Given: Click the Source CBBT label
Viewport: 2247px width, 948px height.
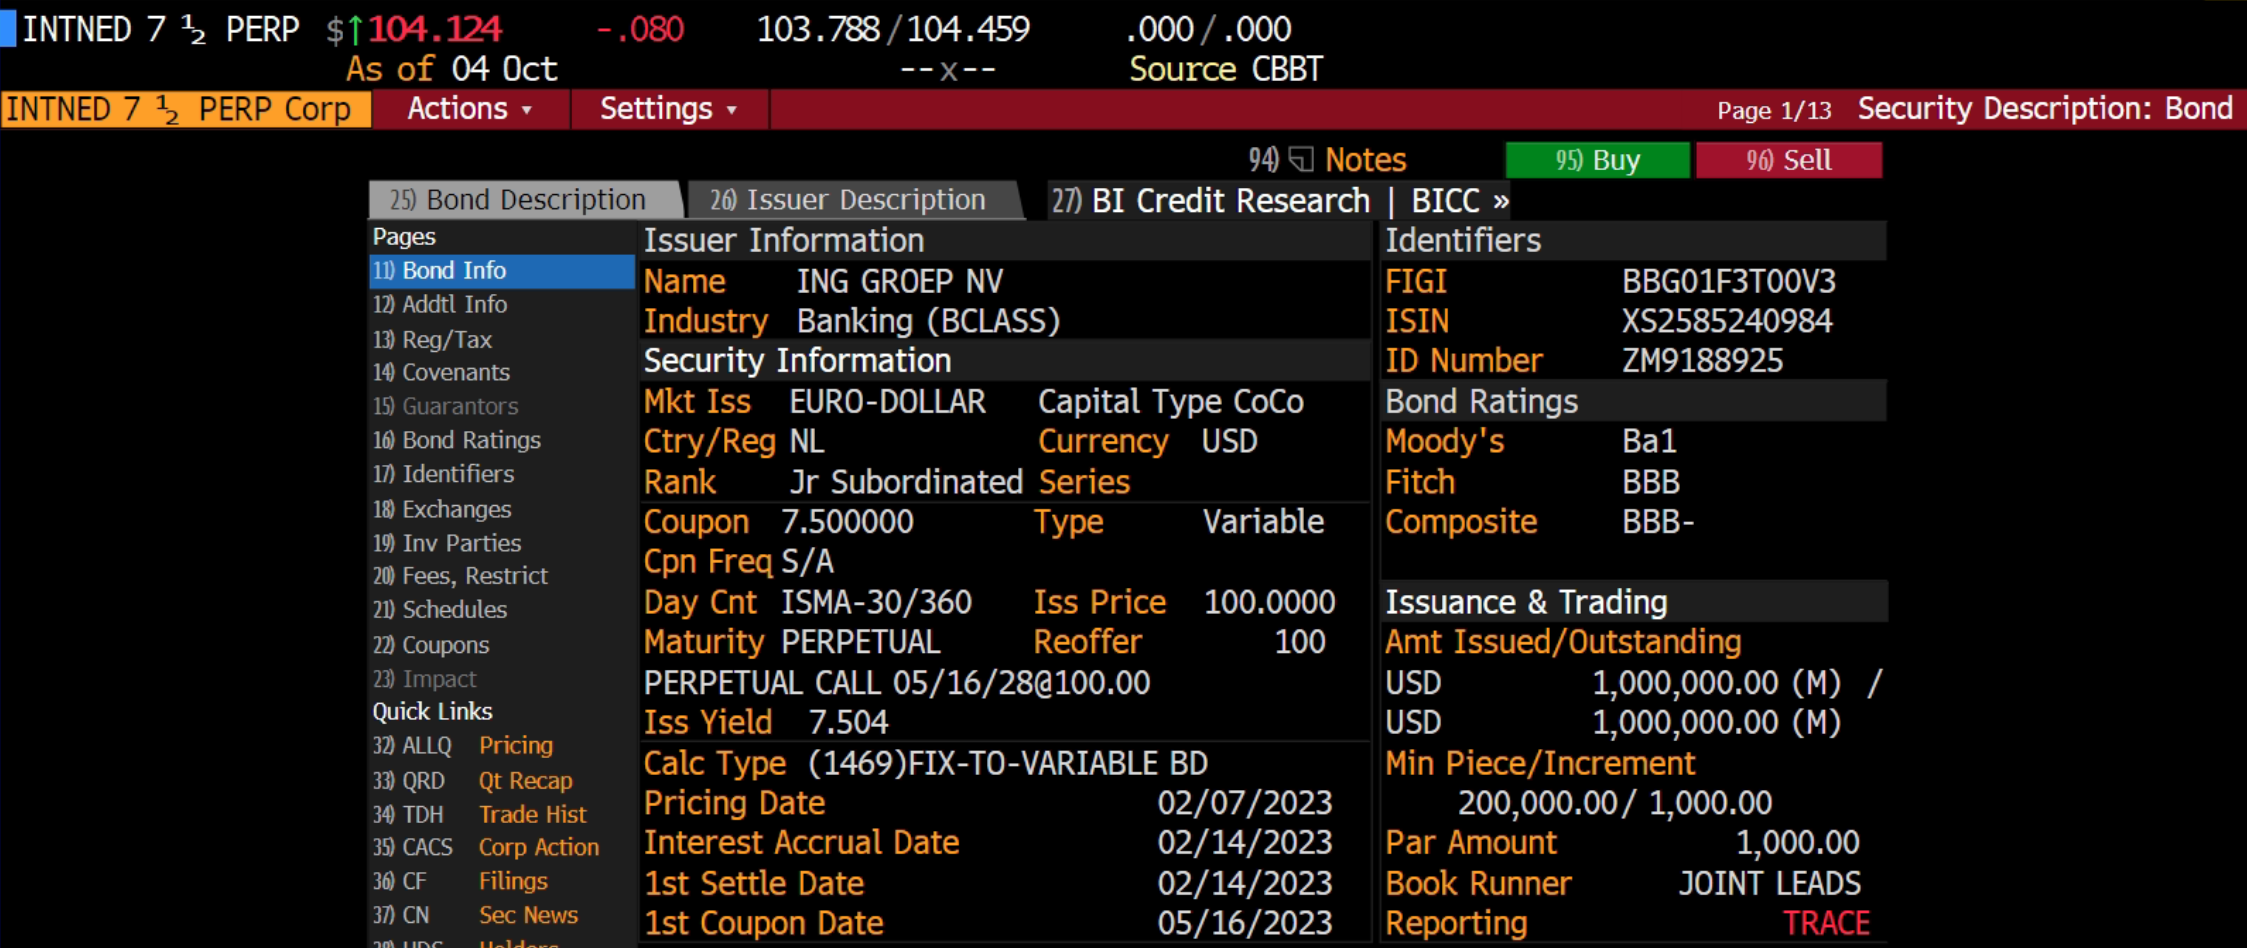Looking at the screenshot, I should coord(1226,69).
